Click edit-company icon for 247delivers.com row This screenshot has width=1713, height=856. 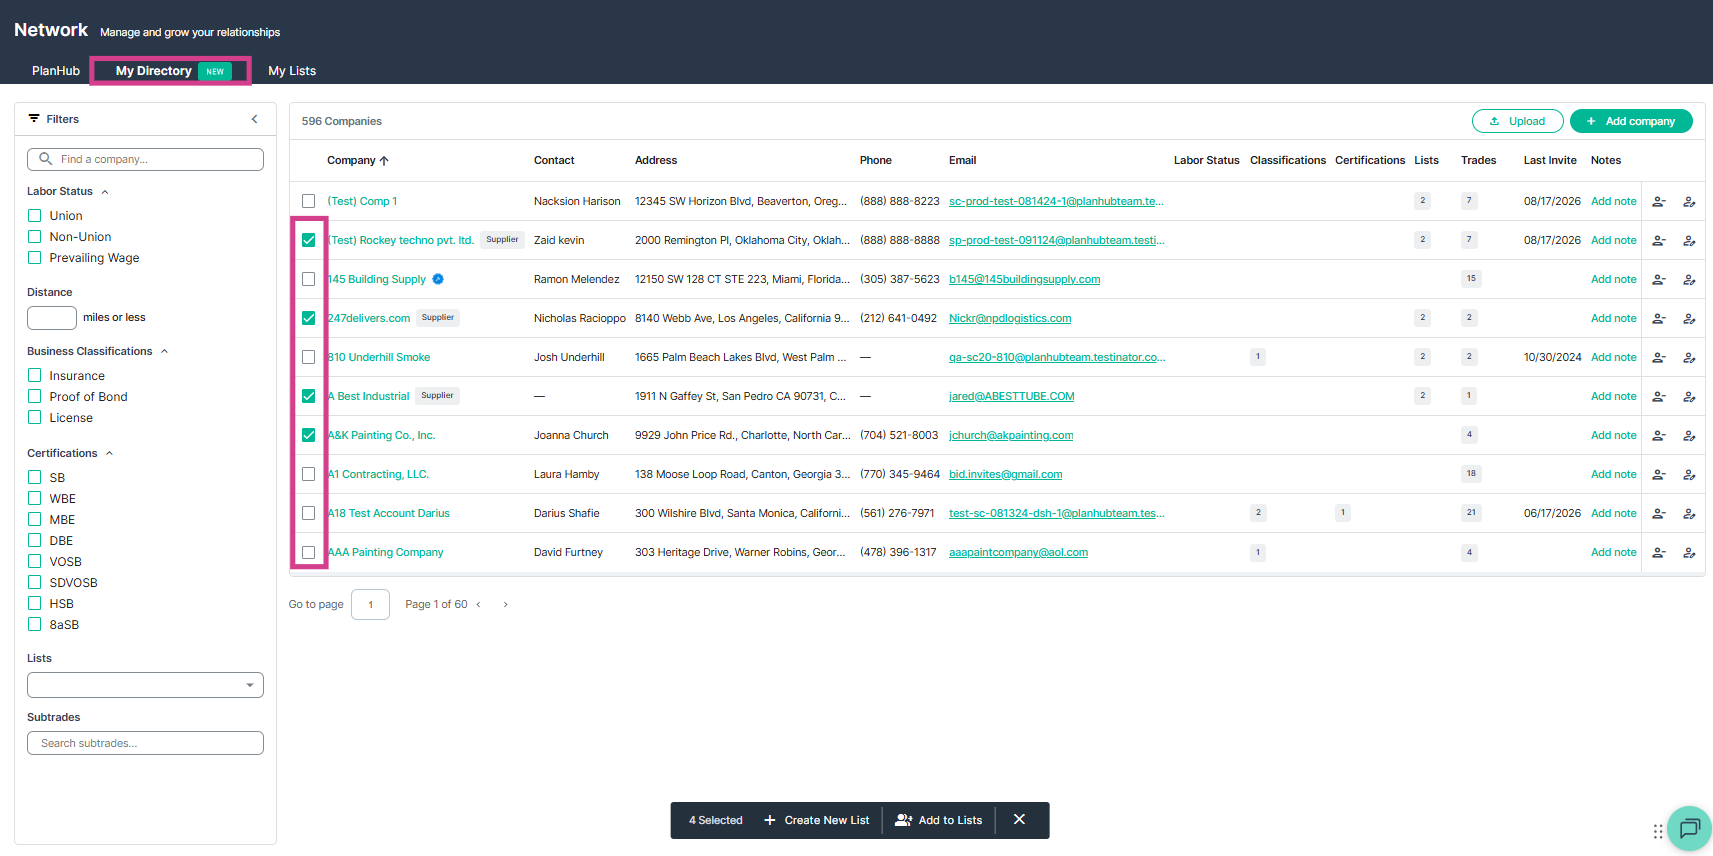1689,319
